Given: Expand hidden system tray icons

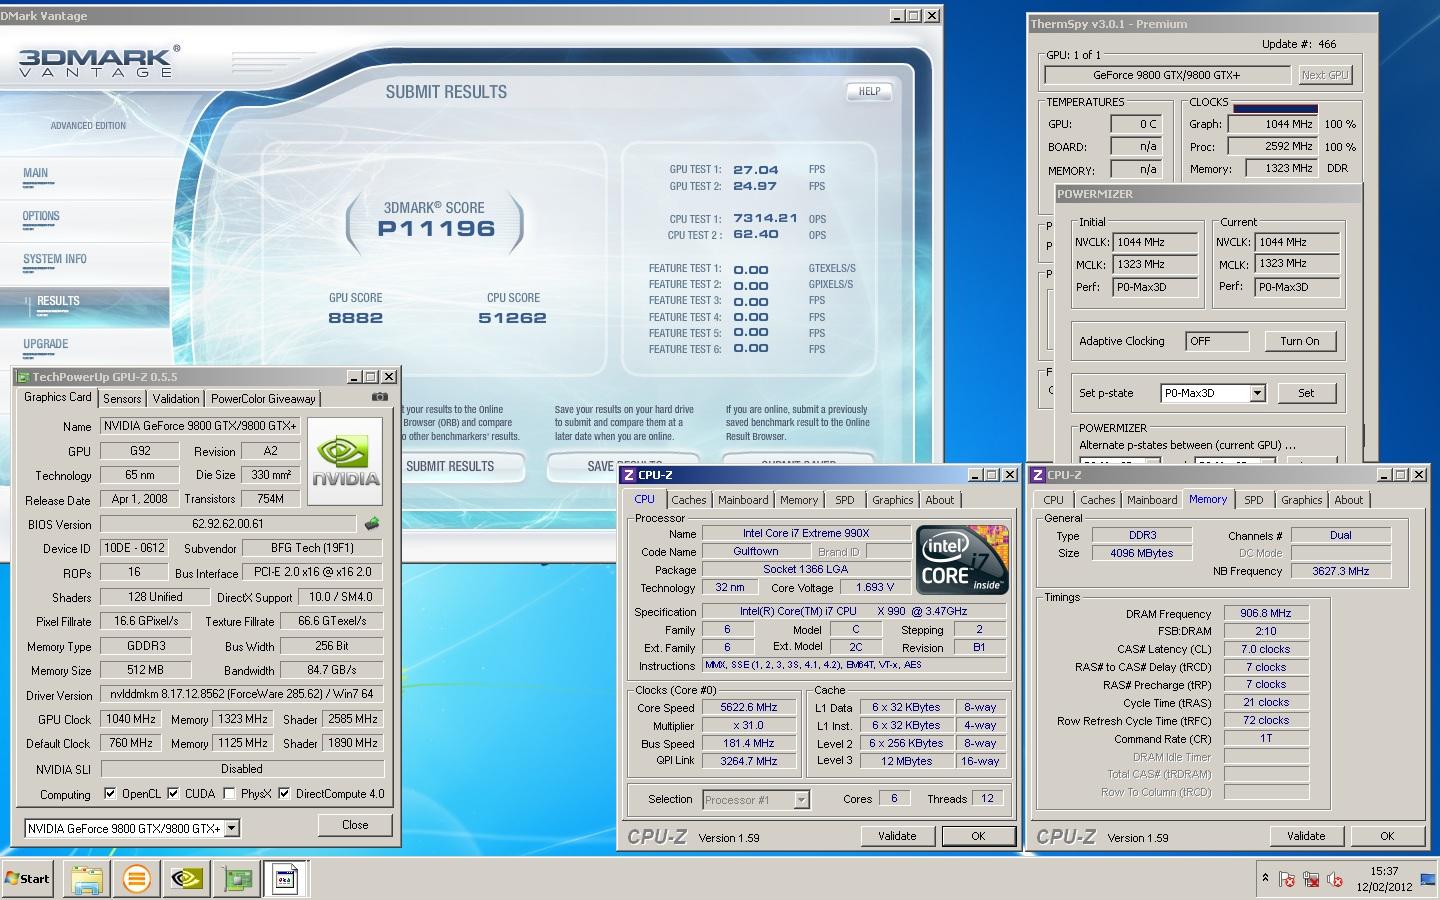Looking at the screenshot, I should 1265,878.
